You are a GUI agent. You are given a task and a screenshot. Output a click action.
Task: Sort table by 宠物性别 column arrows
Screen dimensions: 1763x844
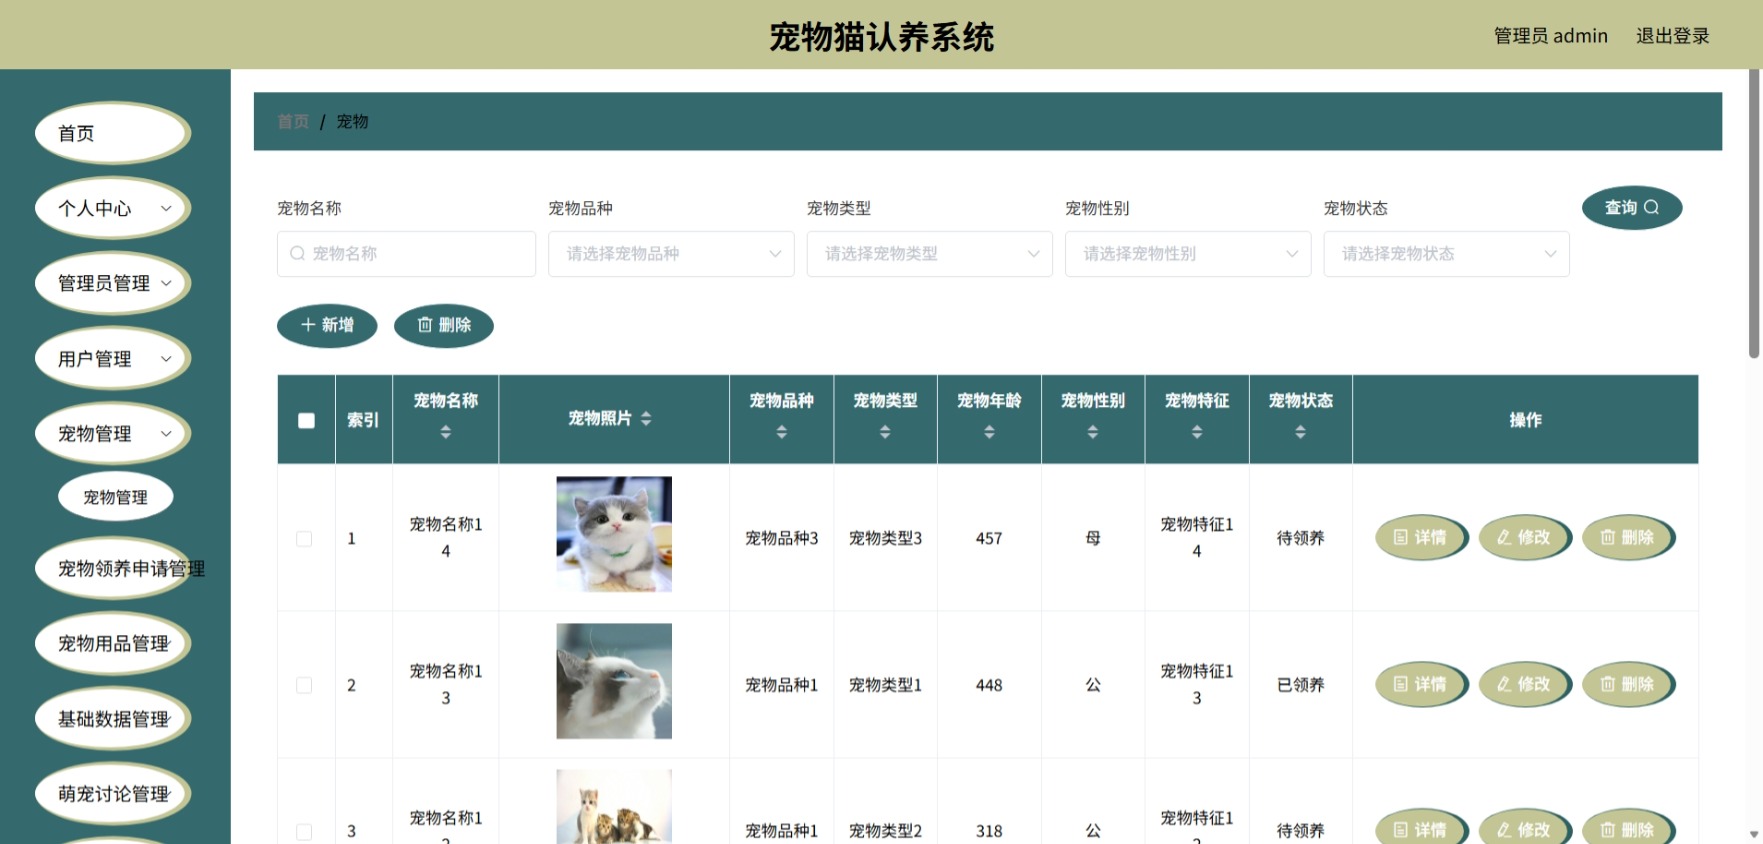[1093, 432]
